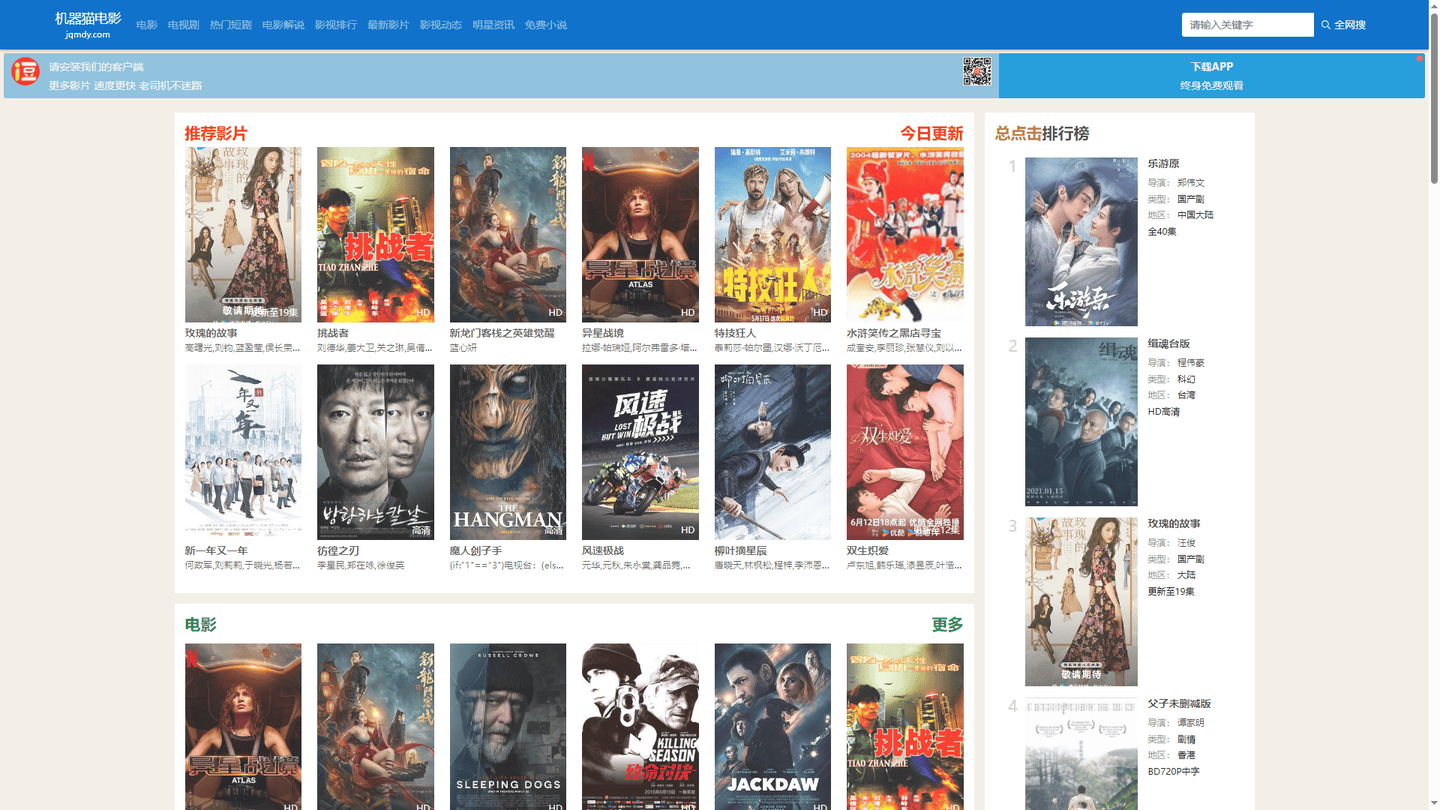
Task: Open the 热门短剧 navigation menu item
Action: pos(231,25)
